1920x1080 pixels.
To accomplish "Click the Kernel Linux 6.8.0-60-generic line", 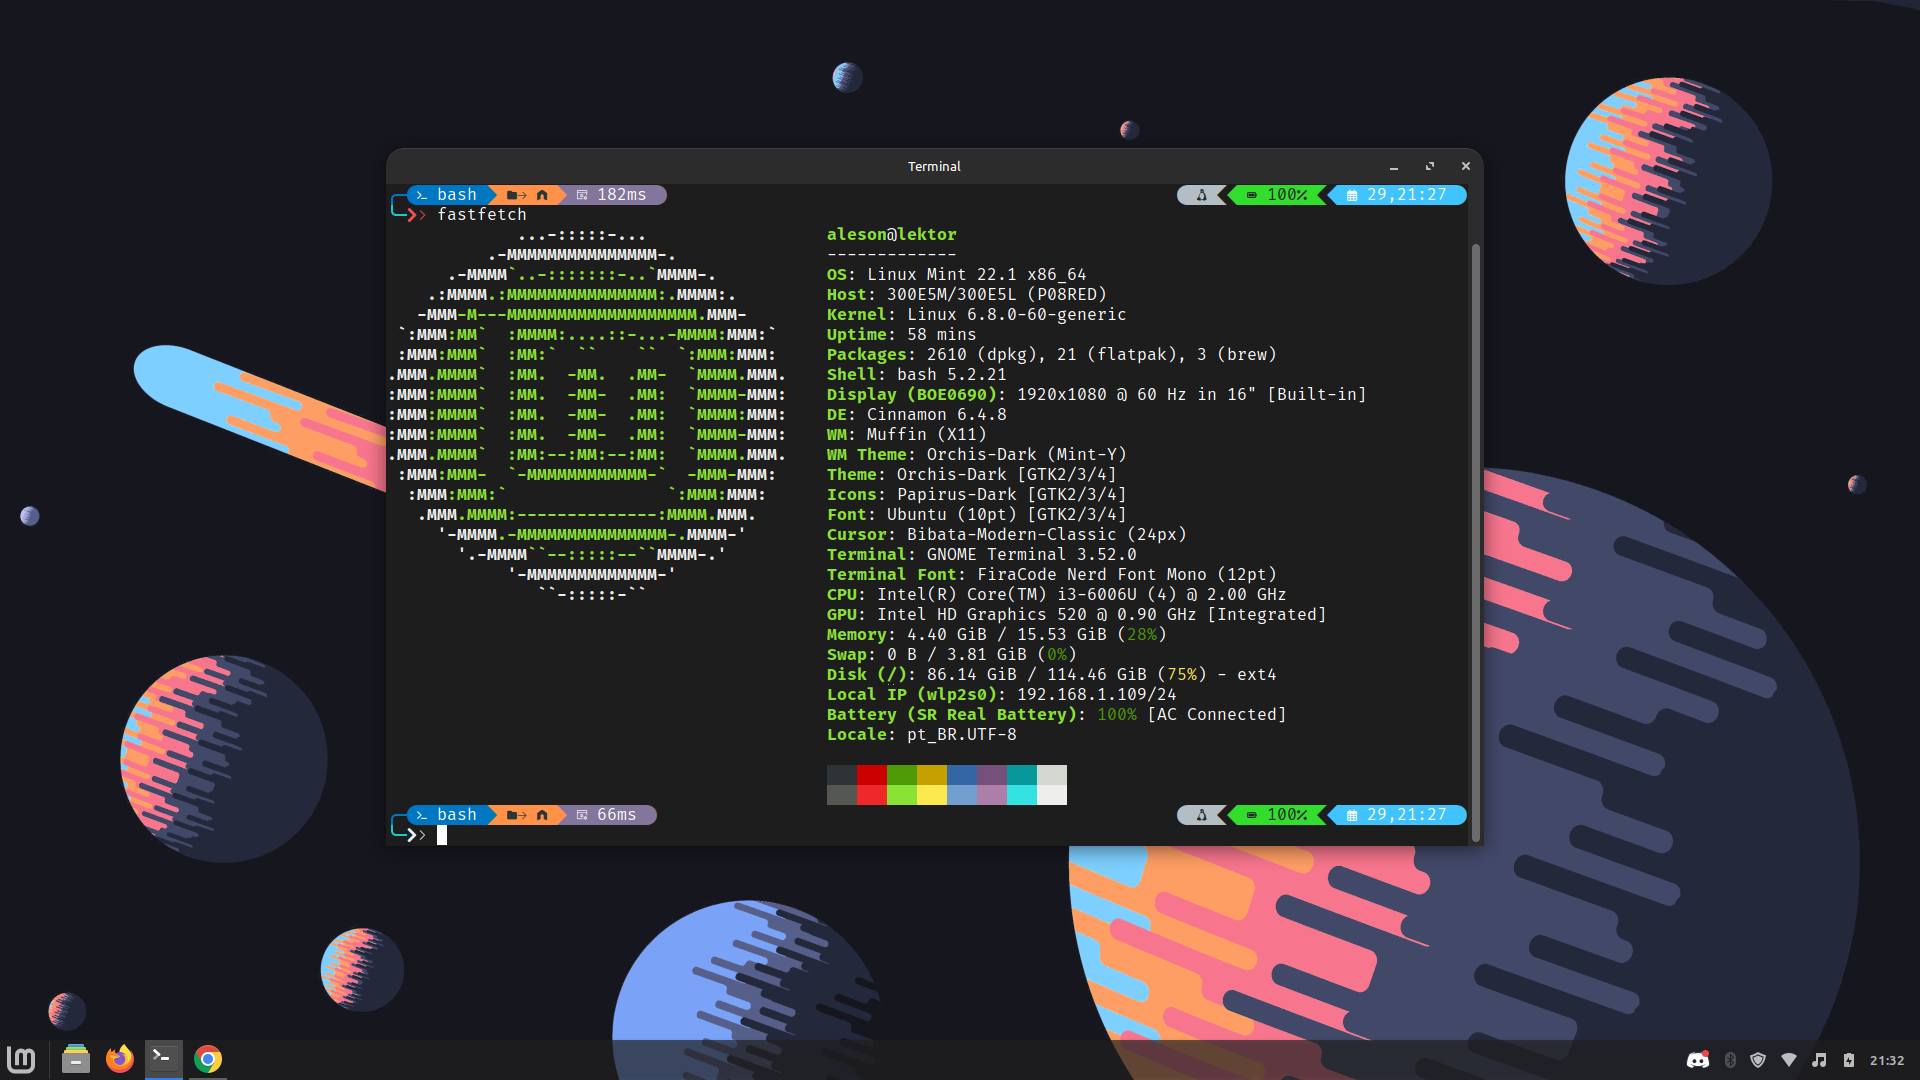I will point(977,315).
